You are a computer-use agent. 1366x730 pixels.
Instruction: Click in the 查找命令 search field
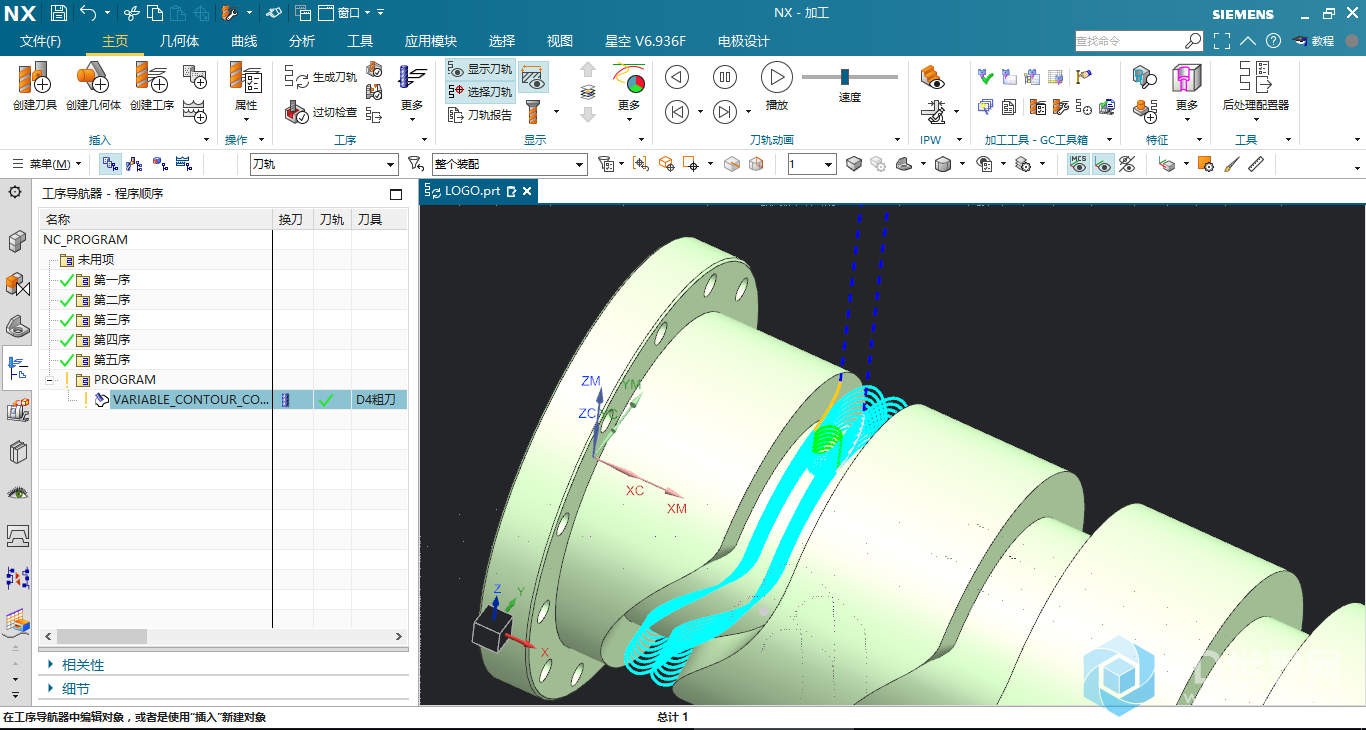pos(1130,41)
